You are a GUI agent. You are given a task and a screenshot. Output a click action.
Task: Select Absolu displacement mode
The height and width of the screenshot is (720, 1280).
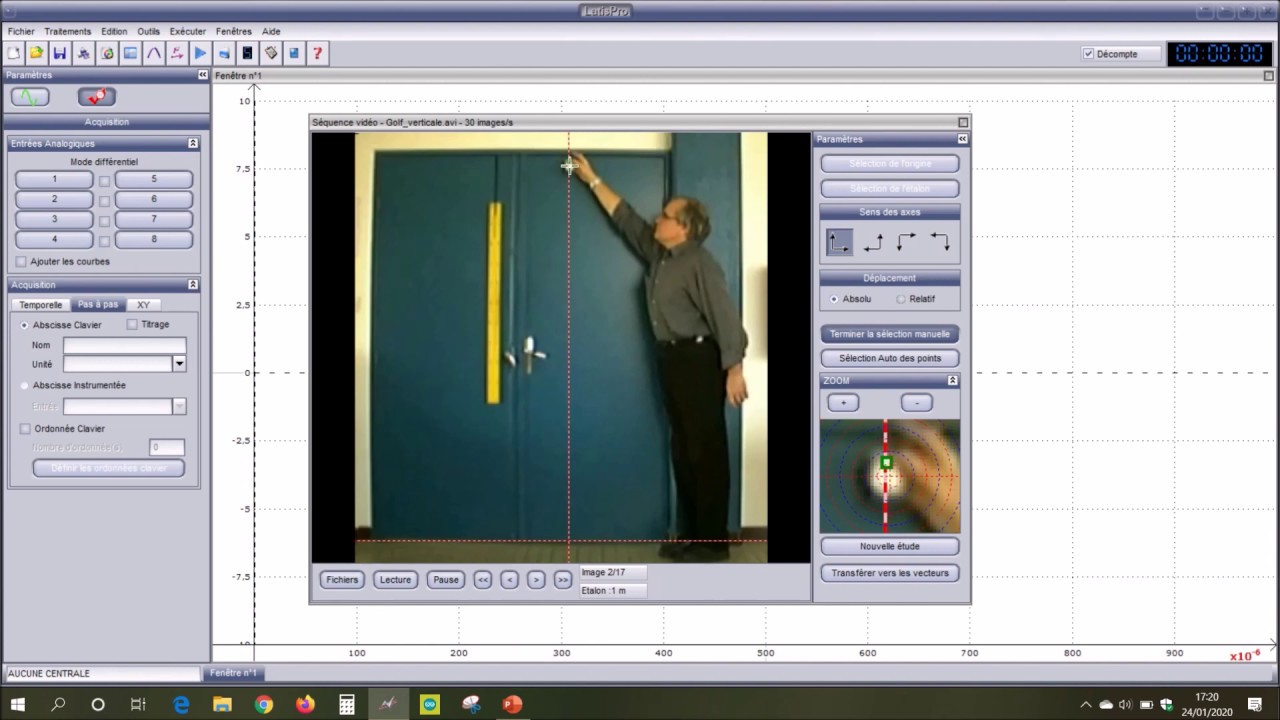pyautogui.click(x=835, y=299)
